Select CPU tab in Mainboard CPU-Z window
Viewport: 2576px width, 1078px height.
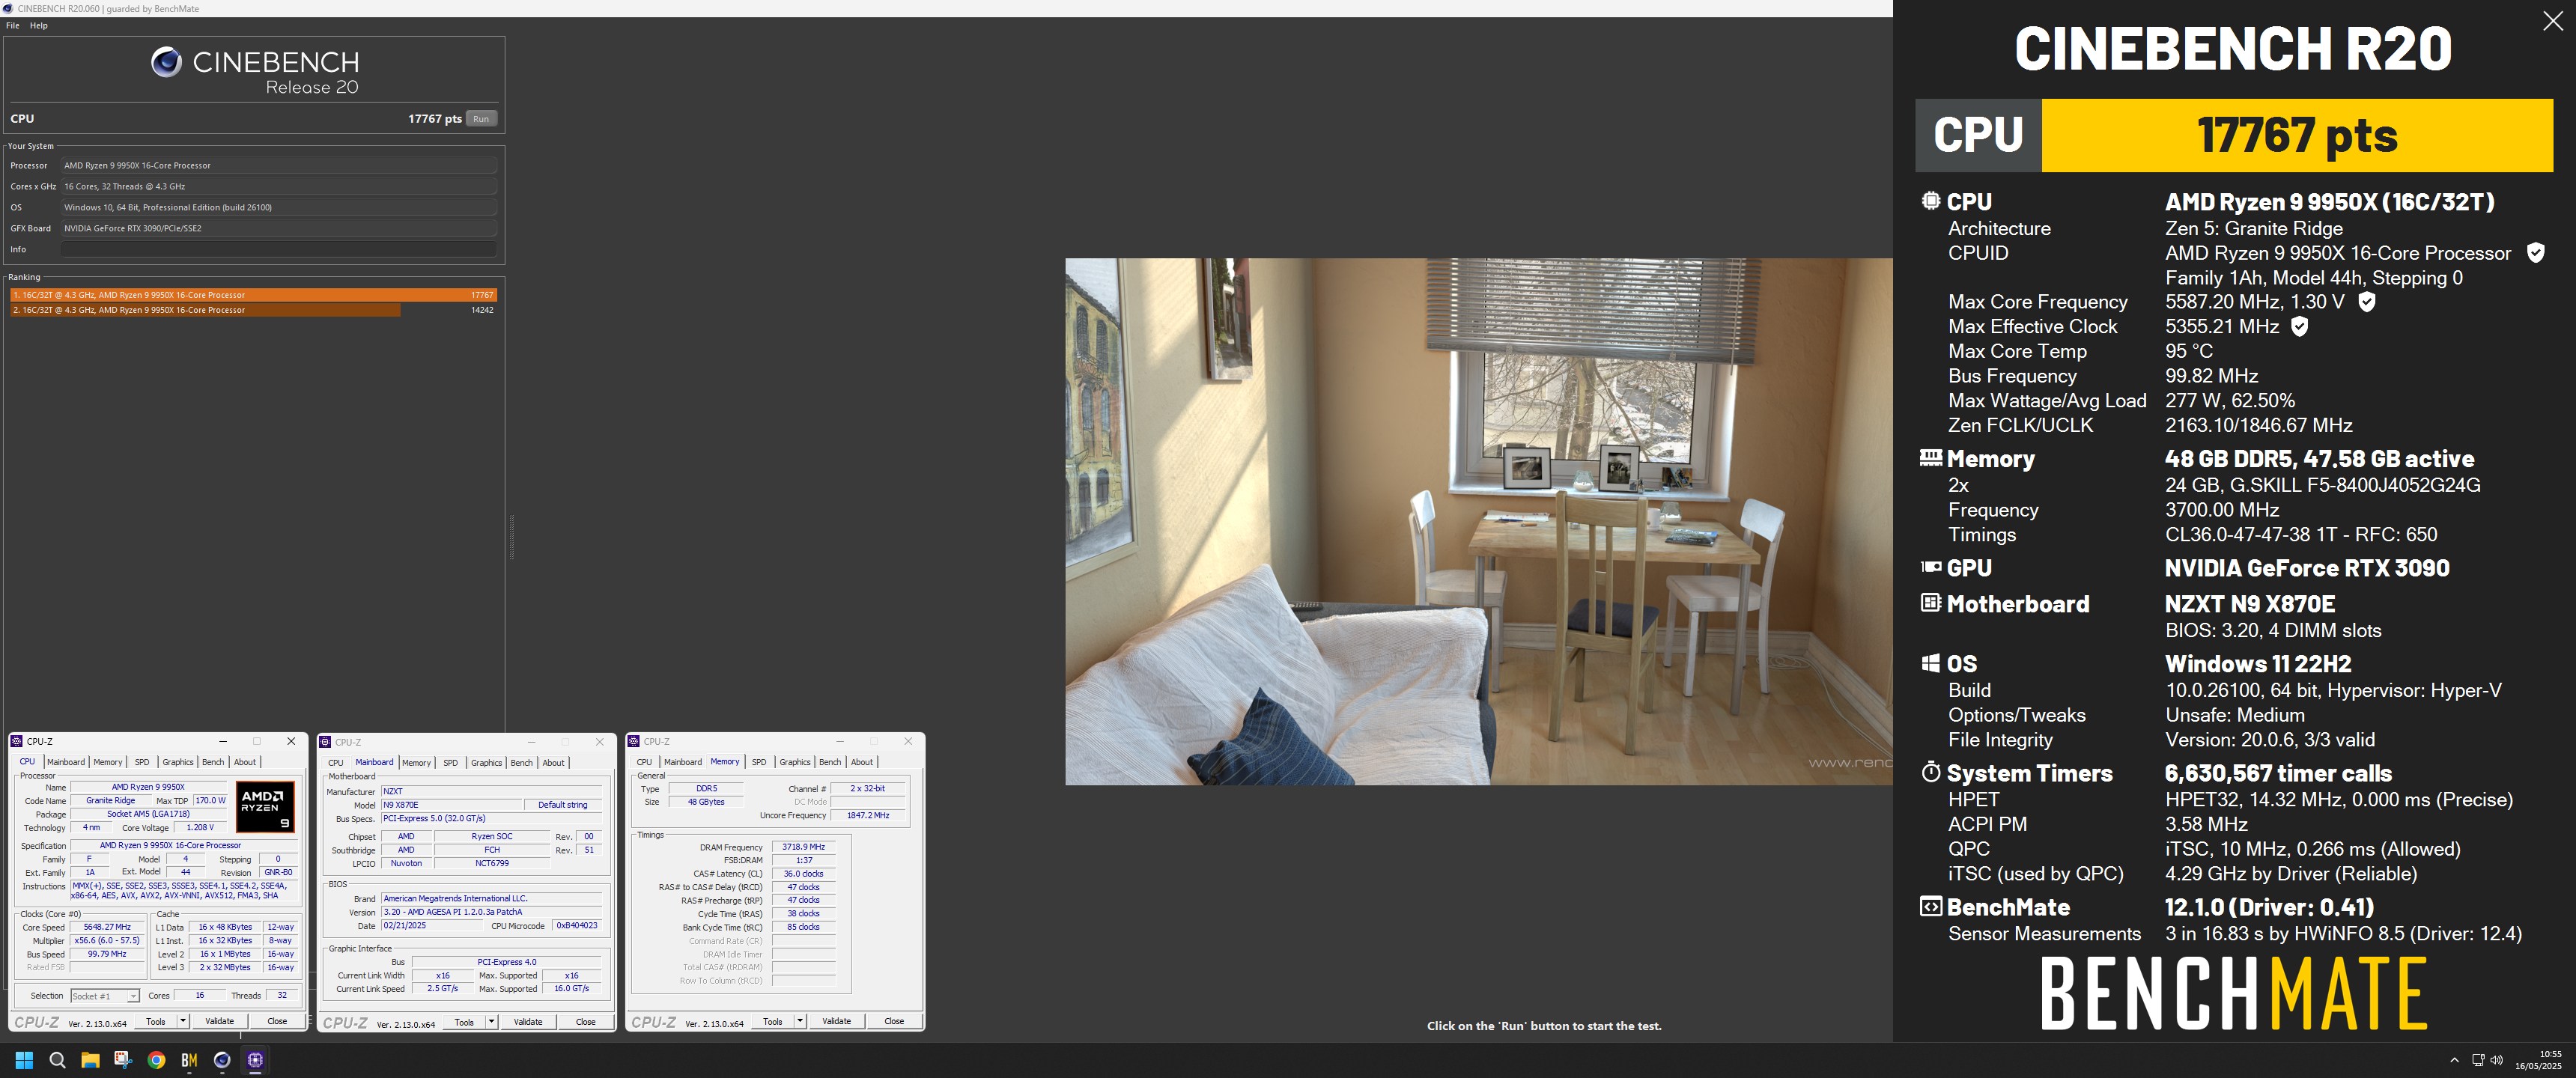tap(335, 763)
